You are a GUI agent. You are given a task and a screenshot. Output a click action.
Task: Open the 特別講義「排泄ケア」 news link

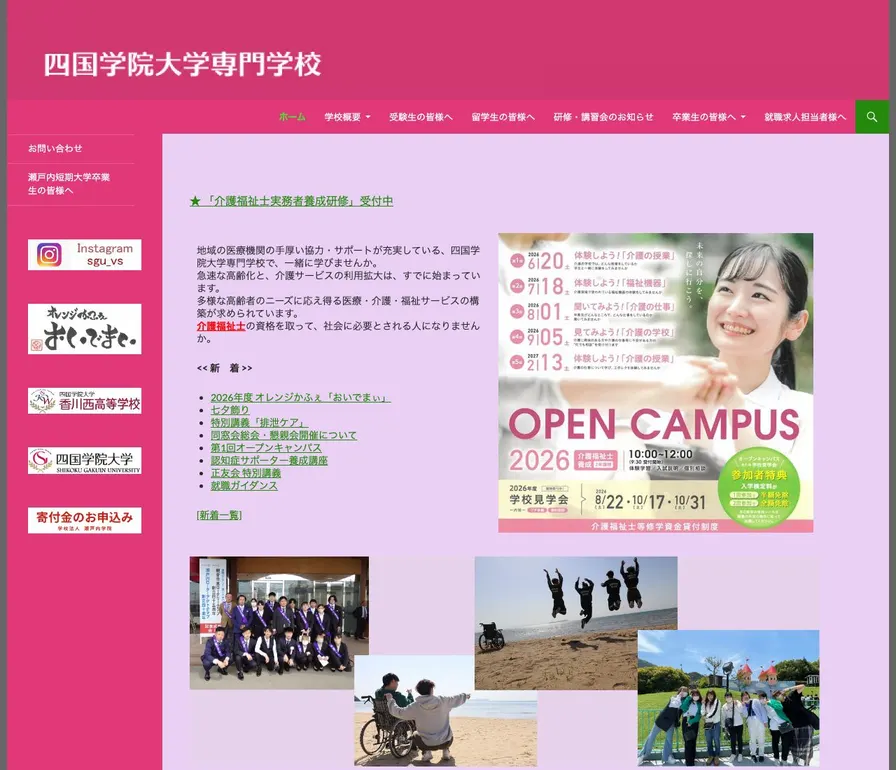pyautogui.click(x=259, y=423)
